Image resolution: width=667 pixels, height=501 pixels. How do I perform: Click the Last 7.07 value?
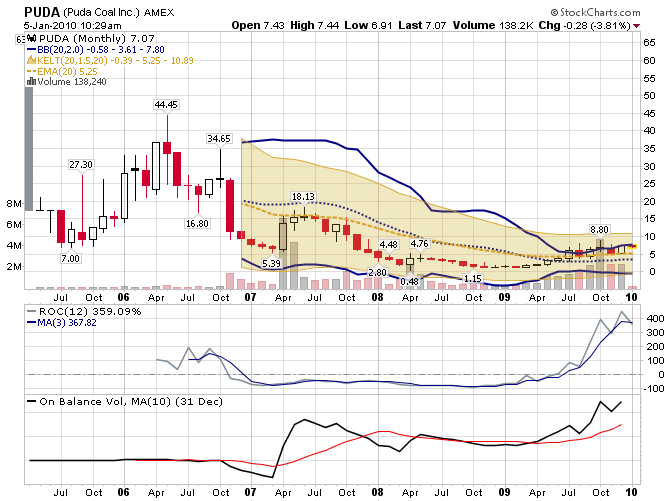(422, 26)
